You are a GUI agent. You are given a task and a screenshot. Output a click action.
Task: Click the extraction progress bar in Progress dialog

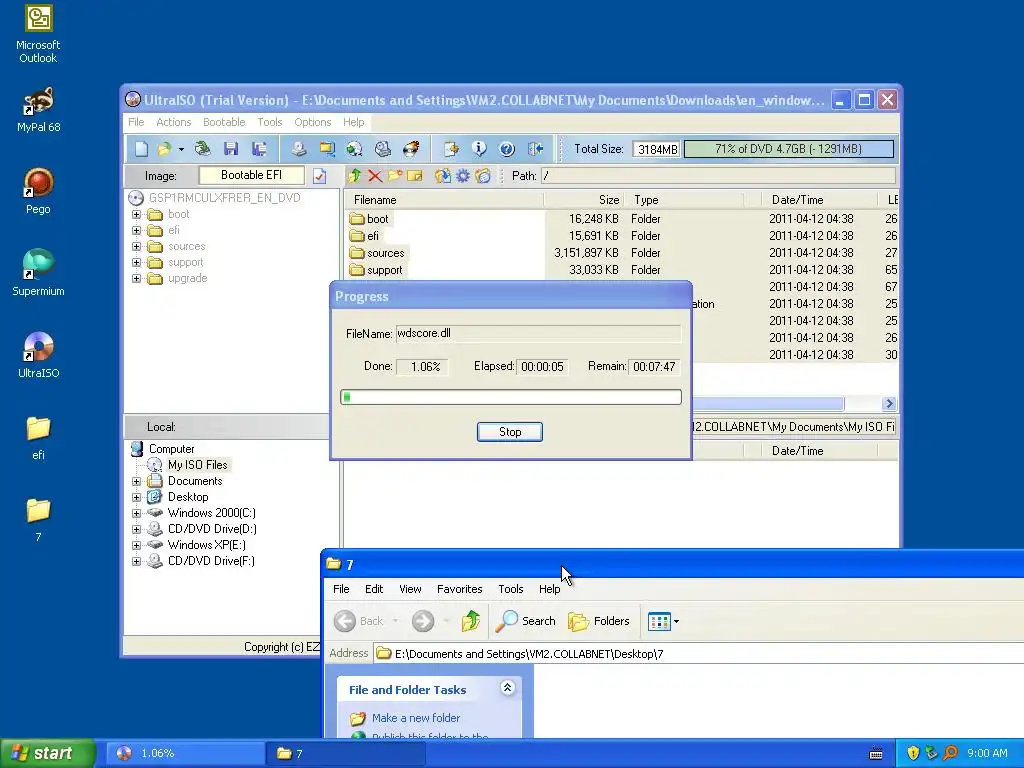511,397
